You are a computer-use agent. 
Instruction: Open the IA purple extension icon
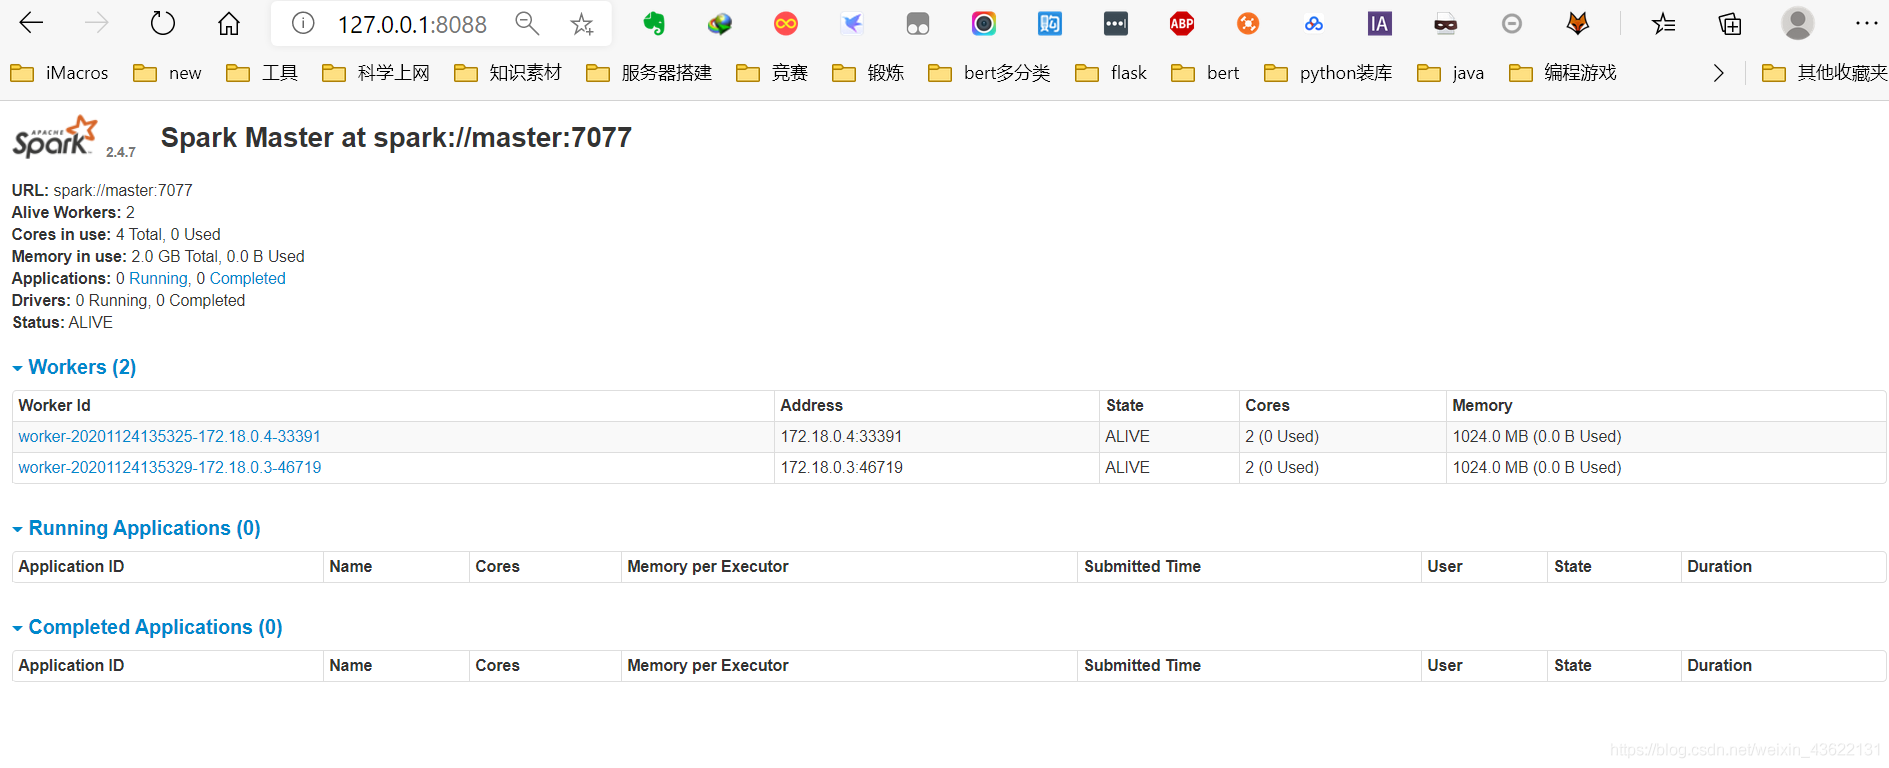click(x=1380, y=23)
